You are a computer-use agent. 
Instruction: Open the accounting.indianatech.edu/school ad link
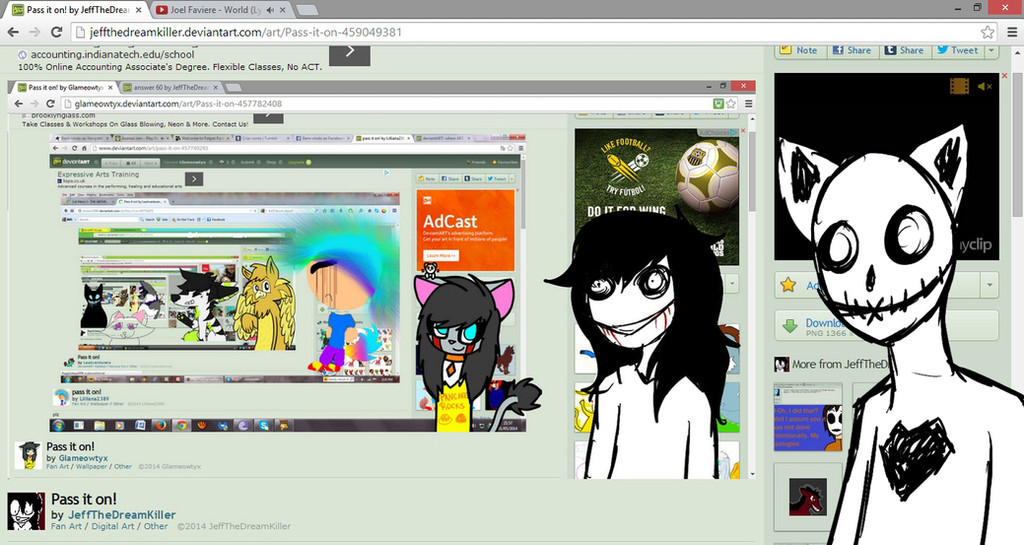point(112,55)
